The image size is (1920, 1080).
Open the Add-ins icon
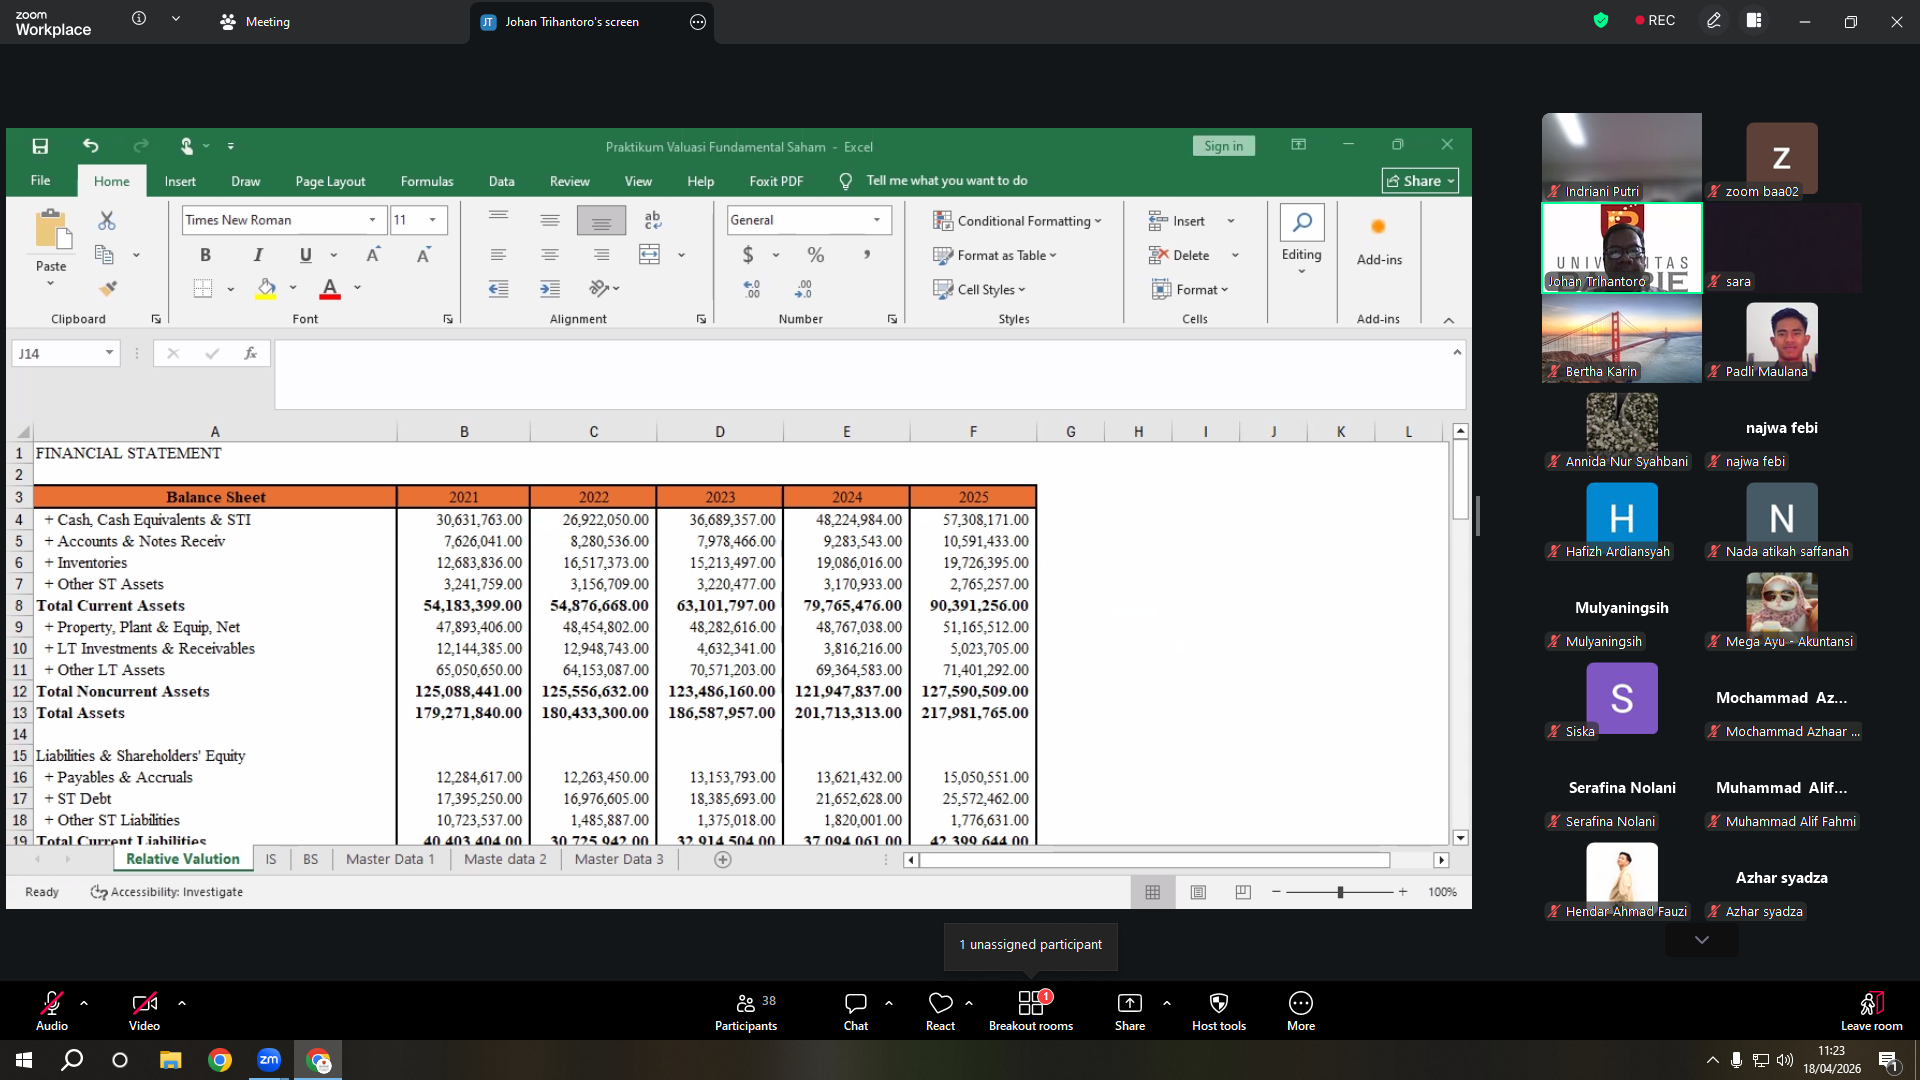[1378, 227]
